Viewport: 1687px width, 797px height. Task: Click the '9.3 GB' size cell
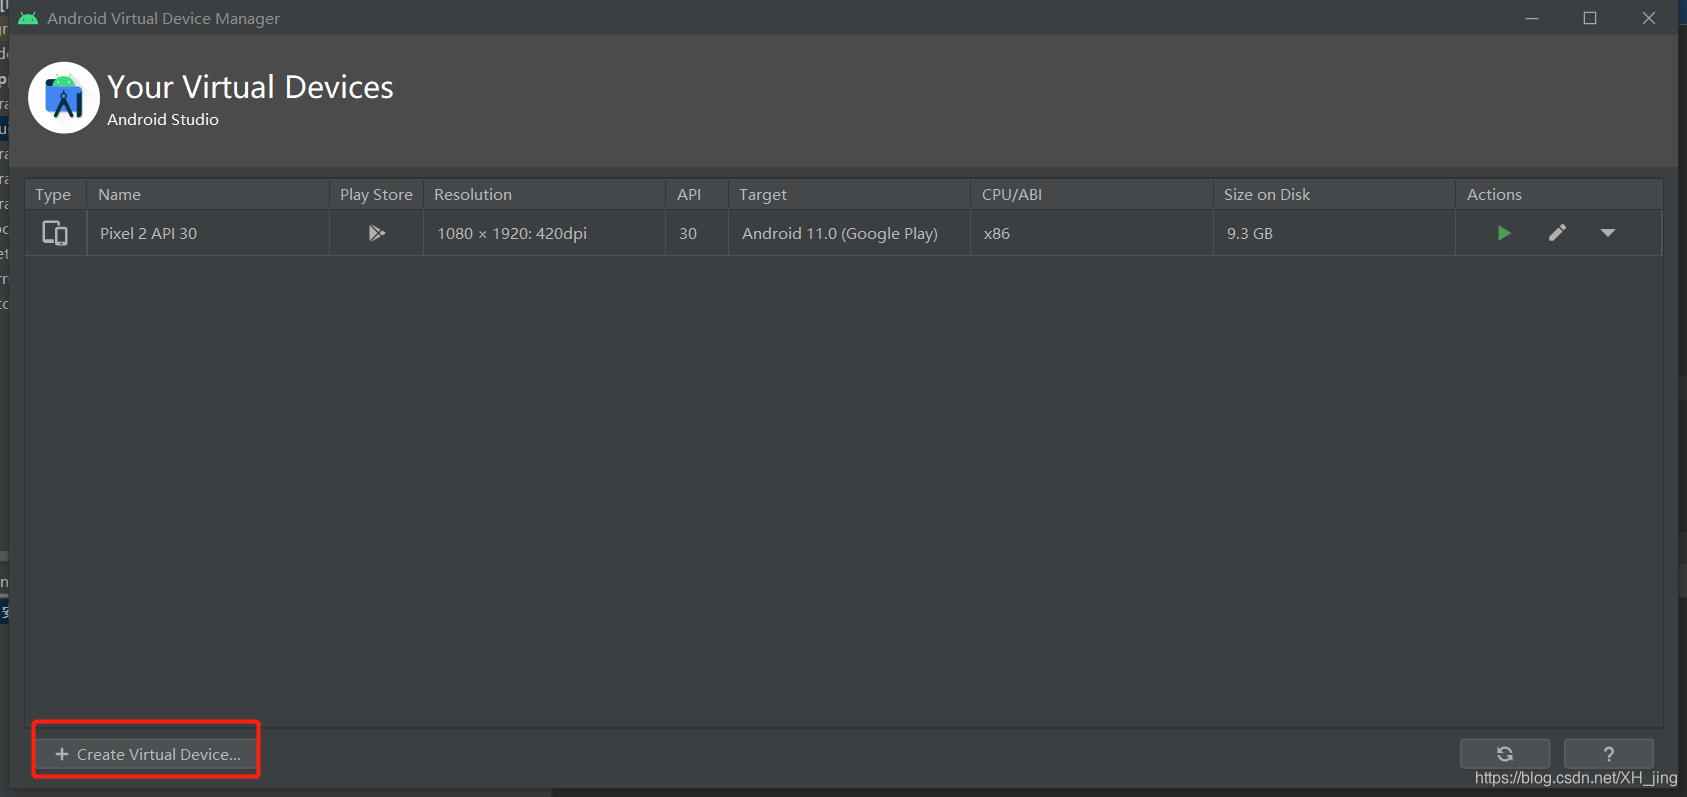click(1334, 233)
